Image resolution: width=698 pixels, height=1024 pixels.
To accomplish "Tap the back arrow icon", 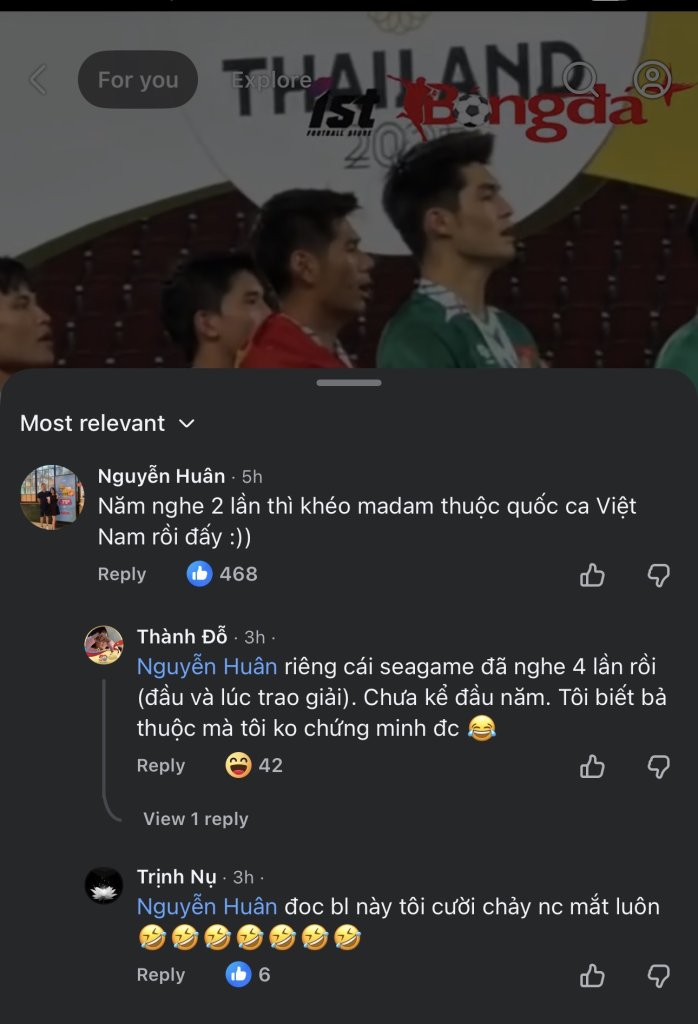I will [38, 80].
